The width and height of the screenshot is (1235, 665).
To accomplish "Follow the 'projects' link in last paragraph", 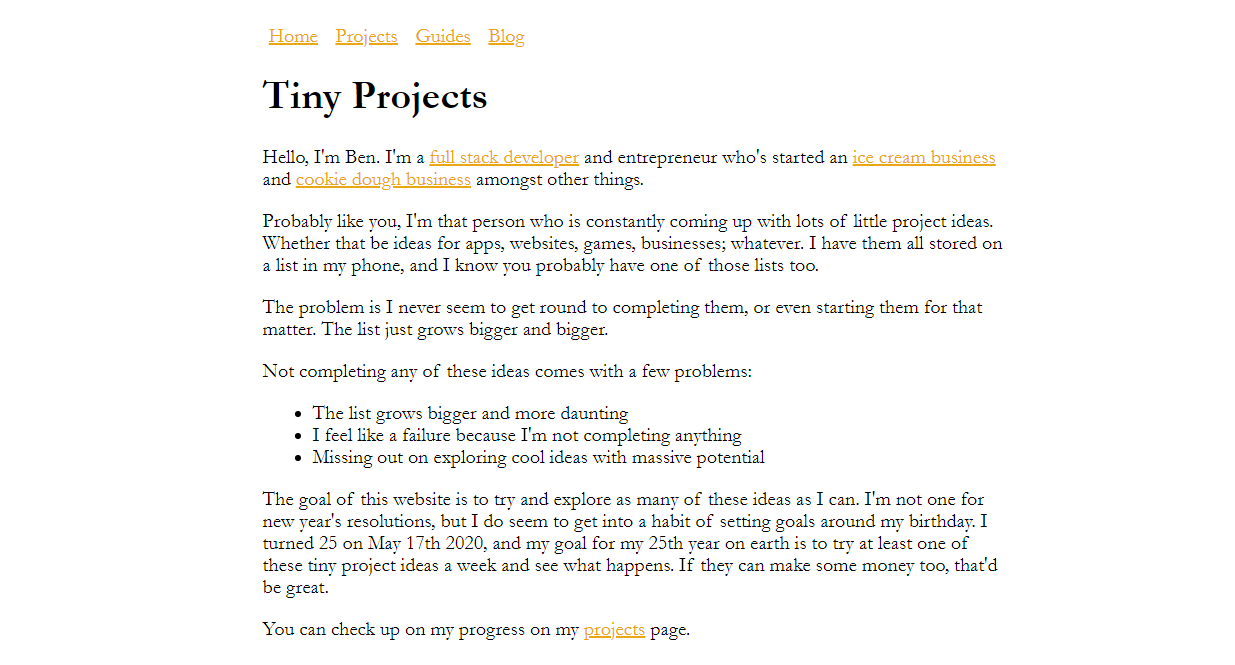I will 614,630.
